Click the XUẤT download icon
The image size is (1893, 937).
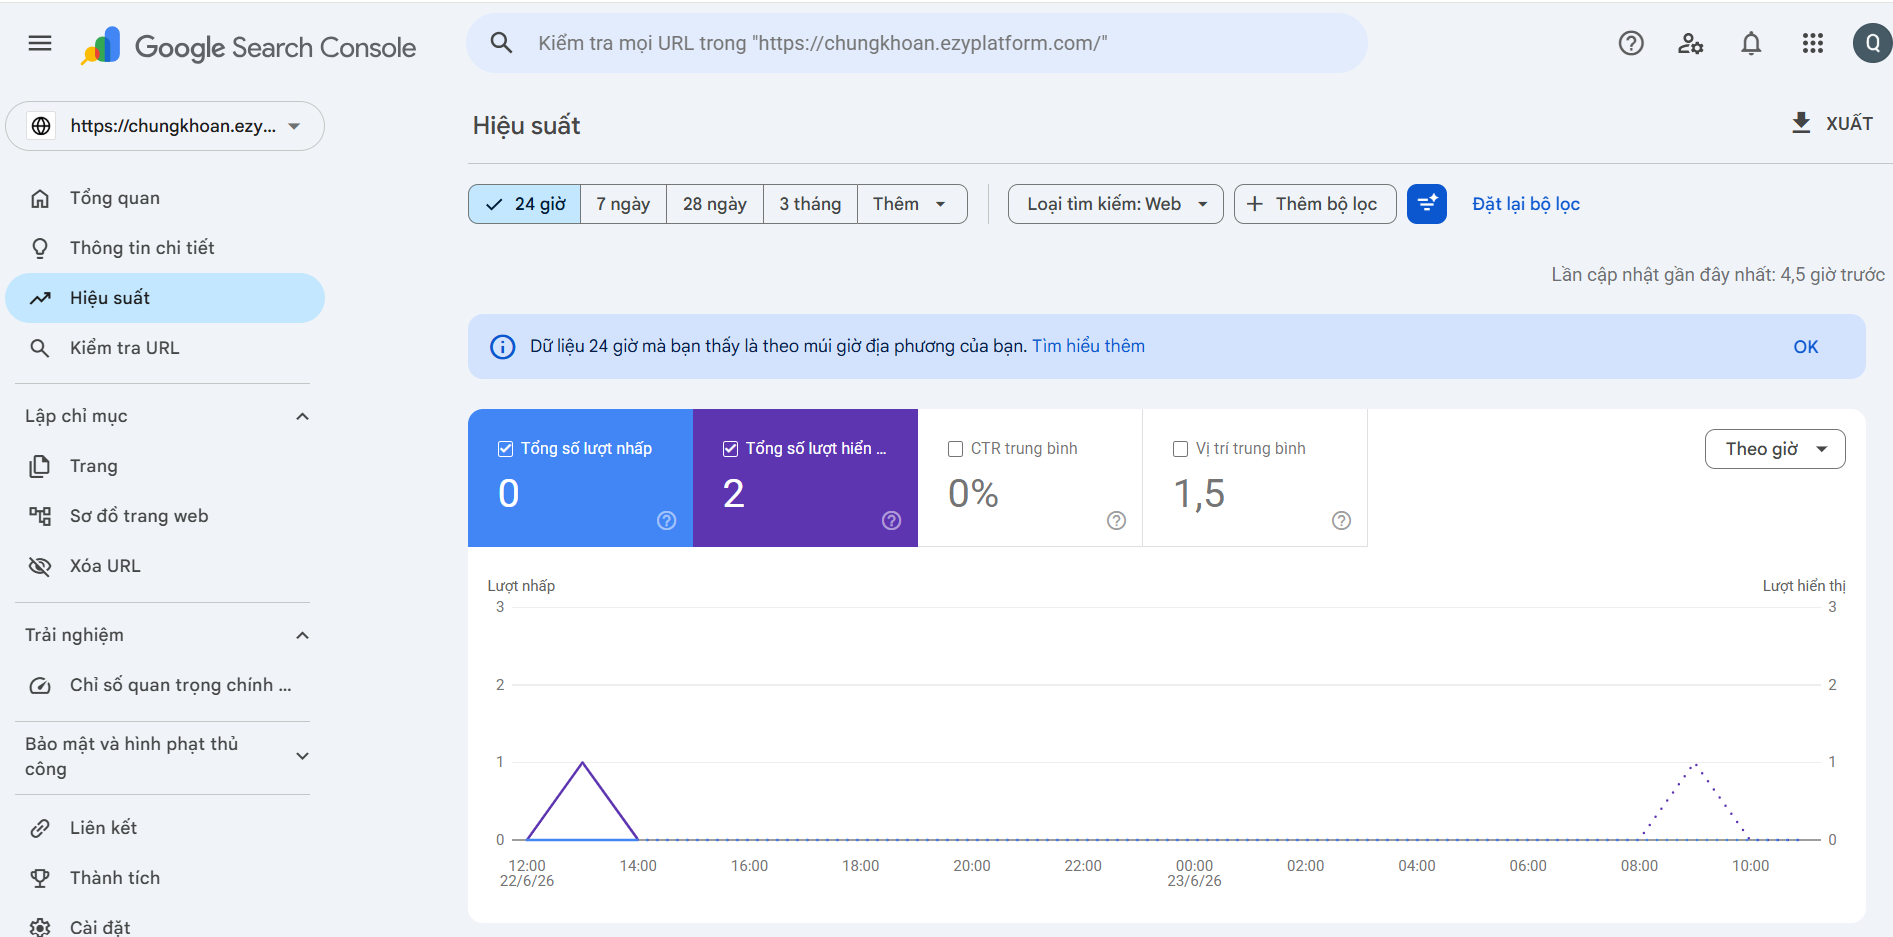coord(1801,123)
